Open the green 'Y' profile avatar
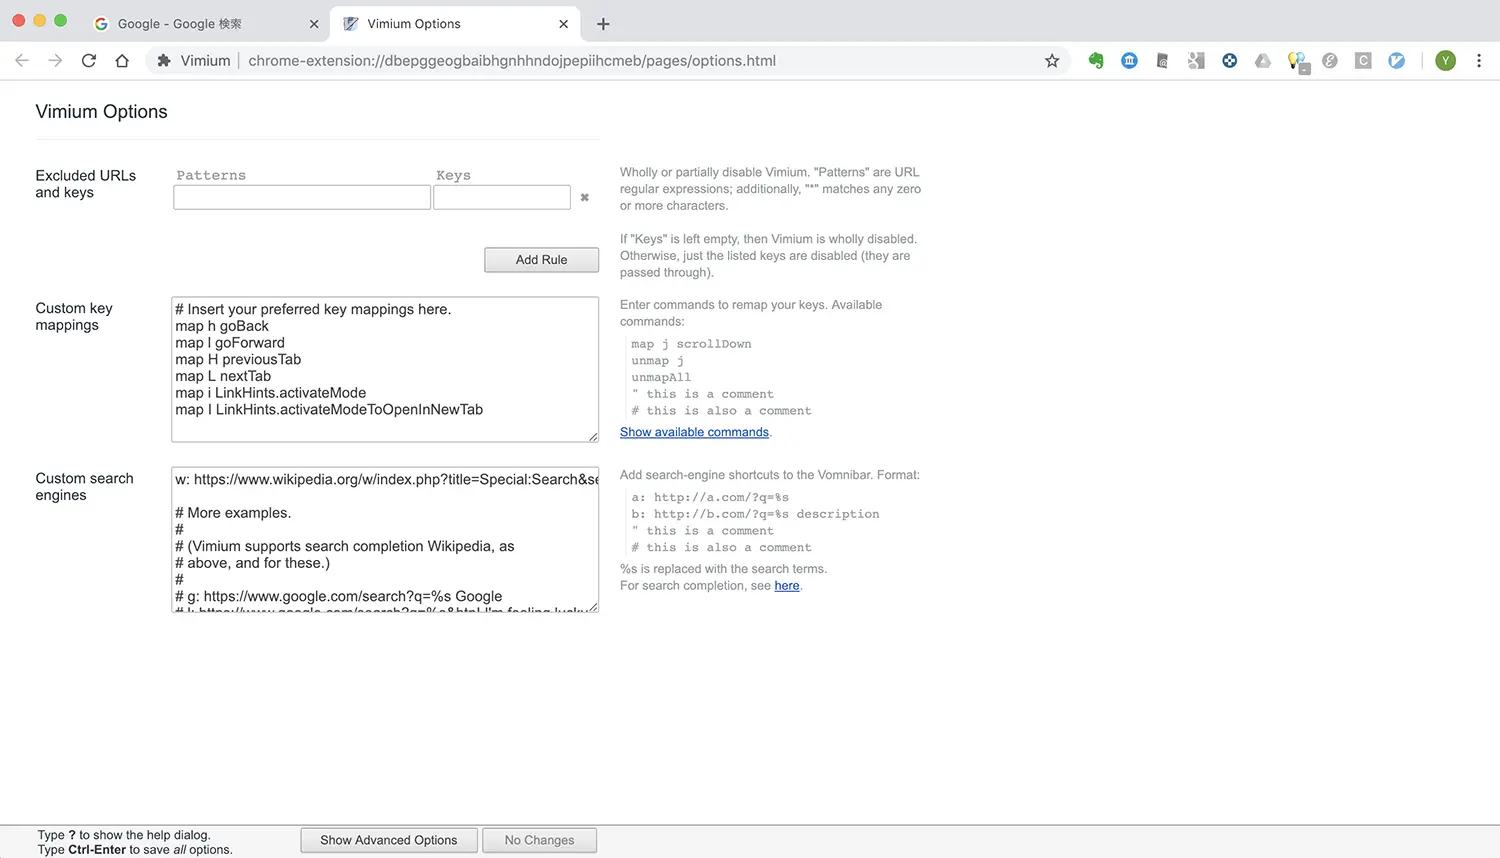The height and width of the screenshot is (858, 1500). click(x=1445, y=61)
